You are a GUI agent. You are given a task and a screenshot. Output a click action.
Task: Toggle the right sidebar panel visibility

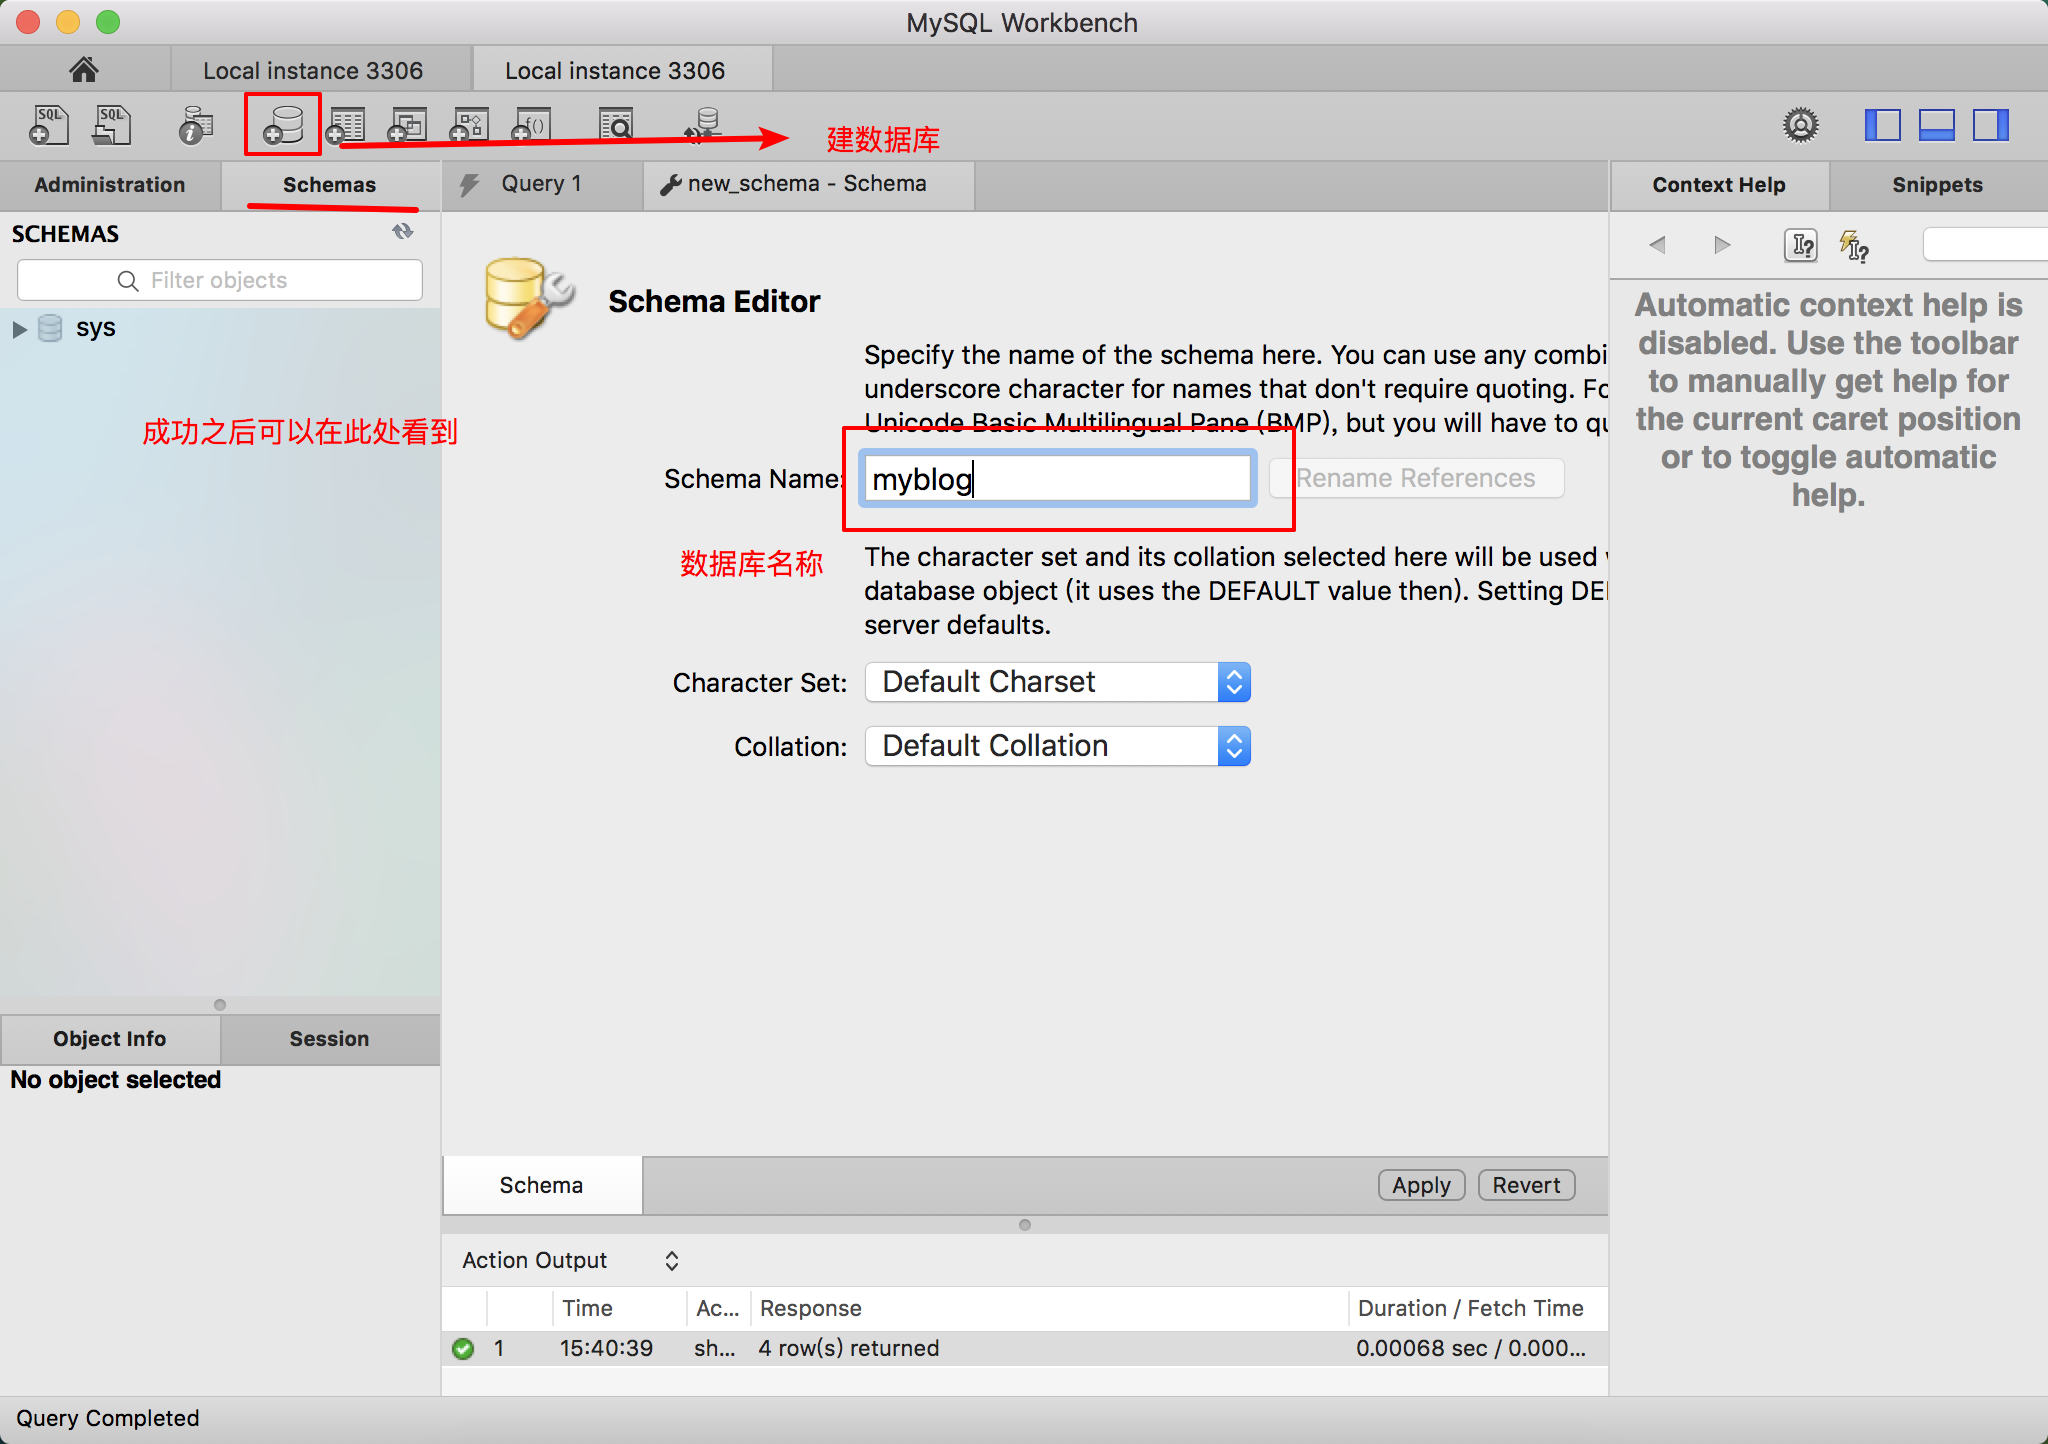tap(1990, 125)
